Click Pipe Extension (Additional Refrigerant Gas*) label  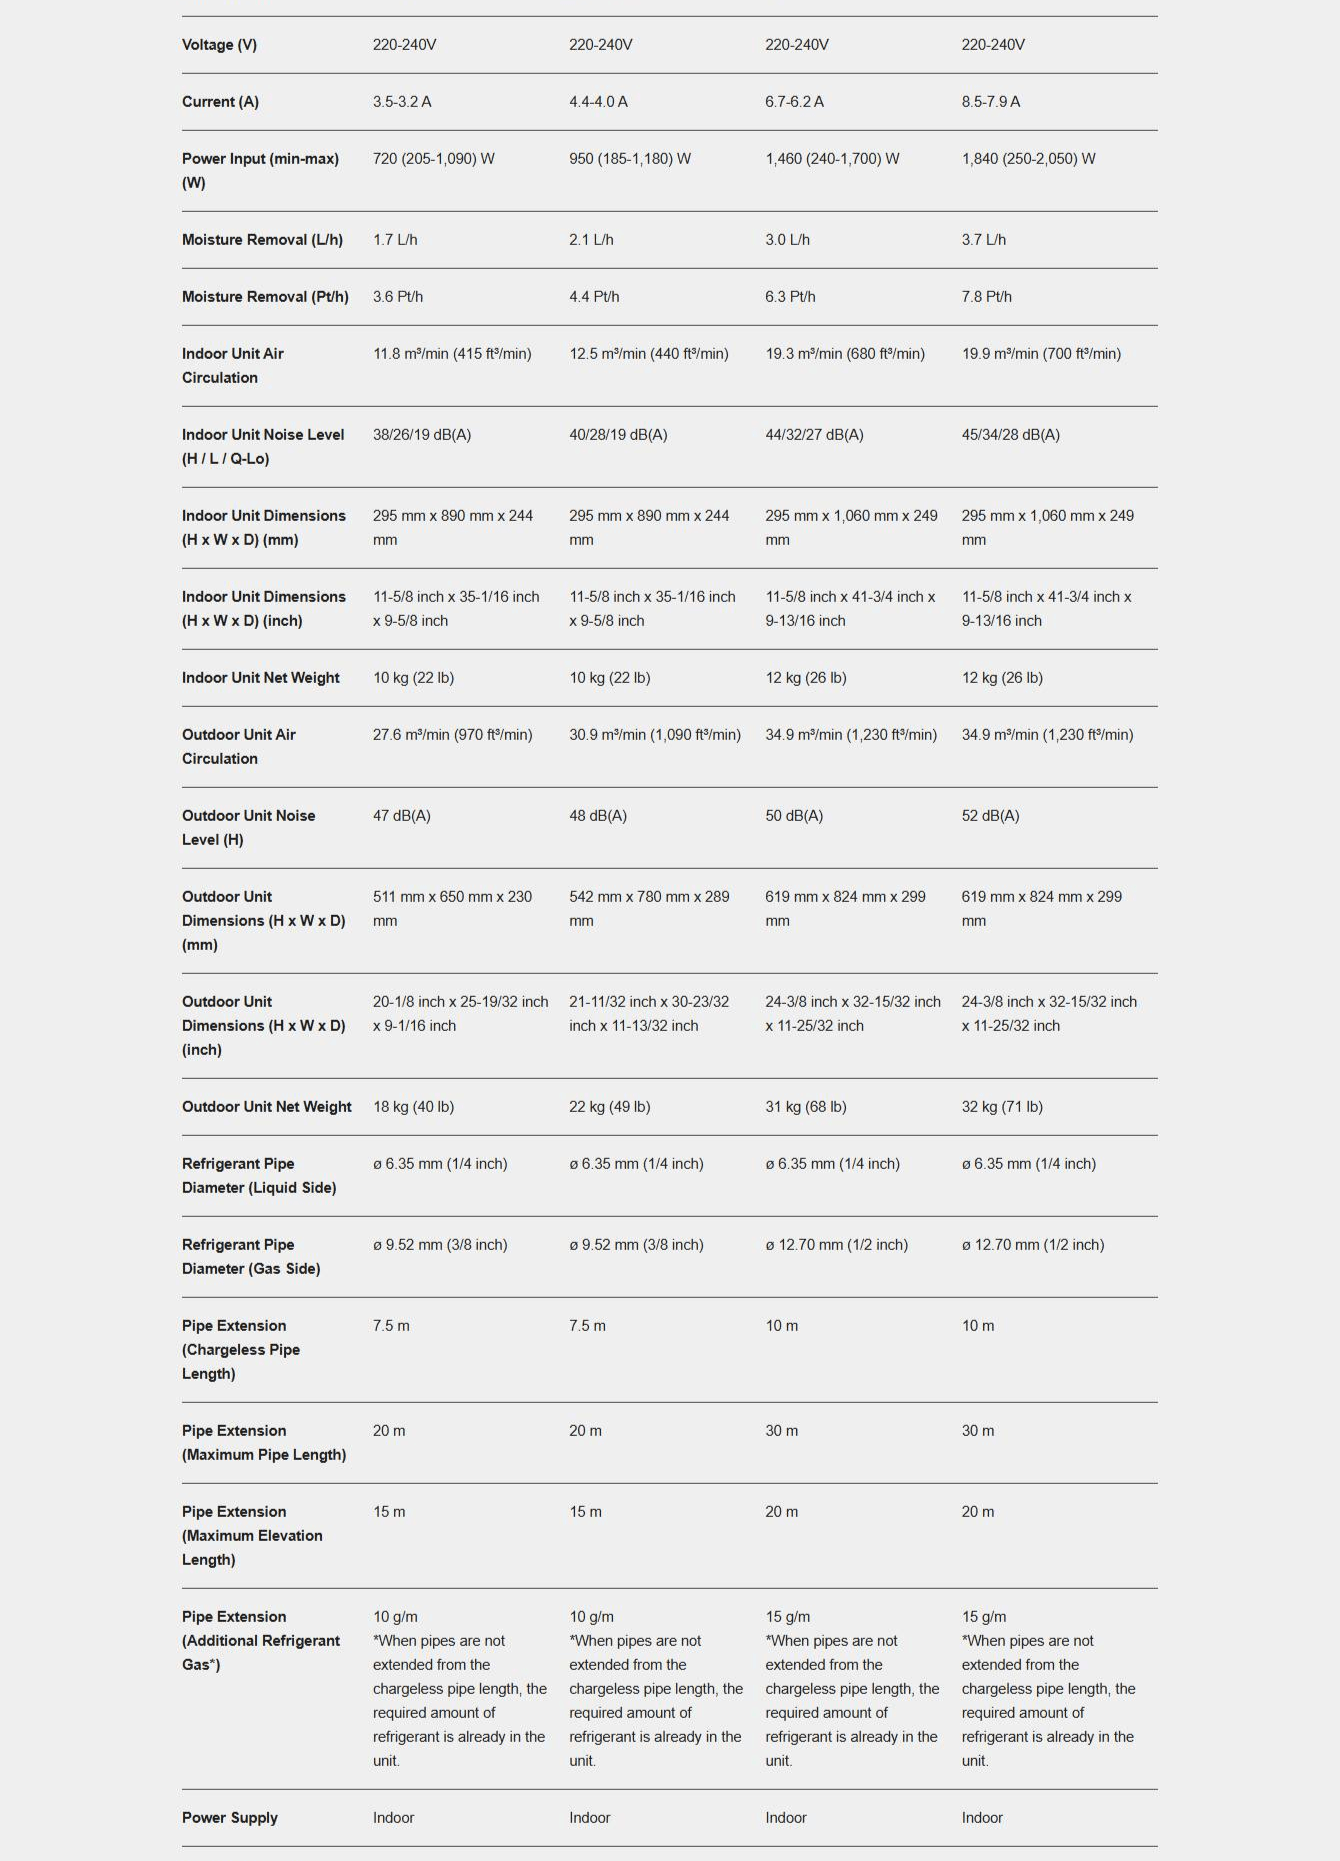[x=261, y=1641]
